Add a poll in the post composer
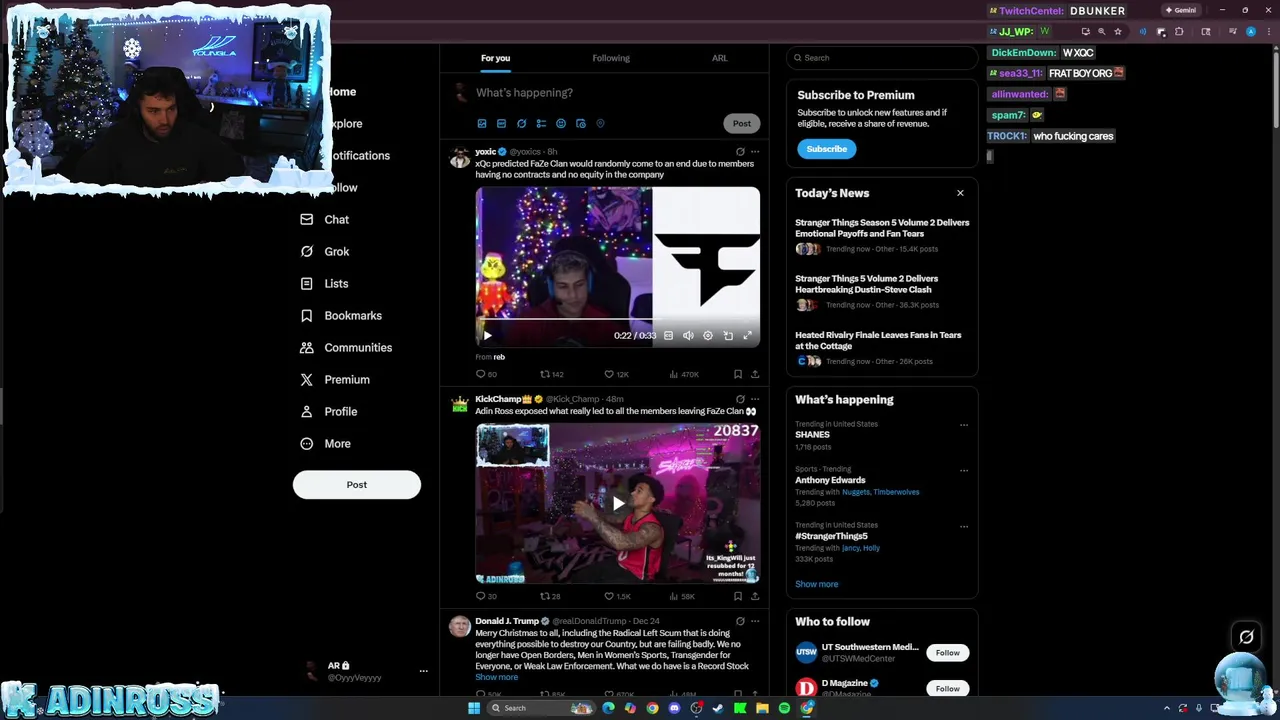Viewport: 1280px width, 720px height. [x=541, y=123]
